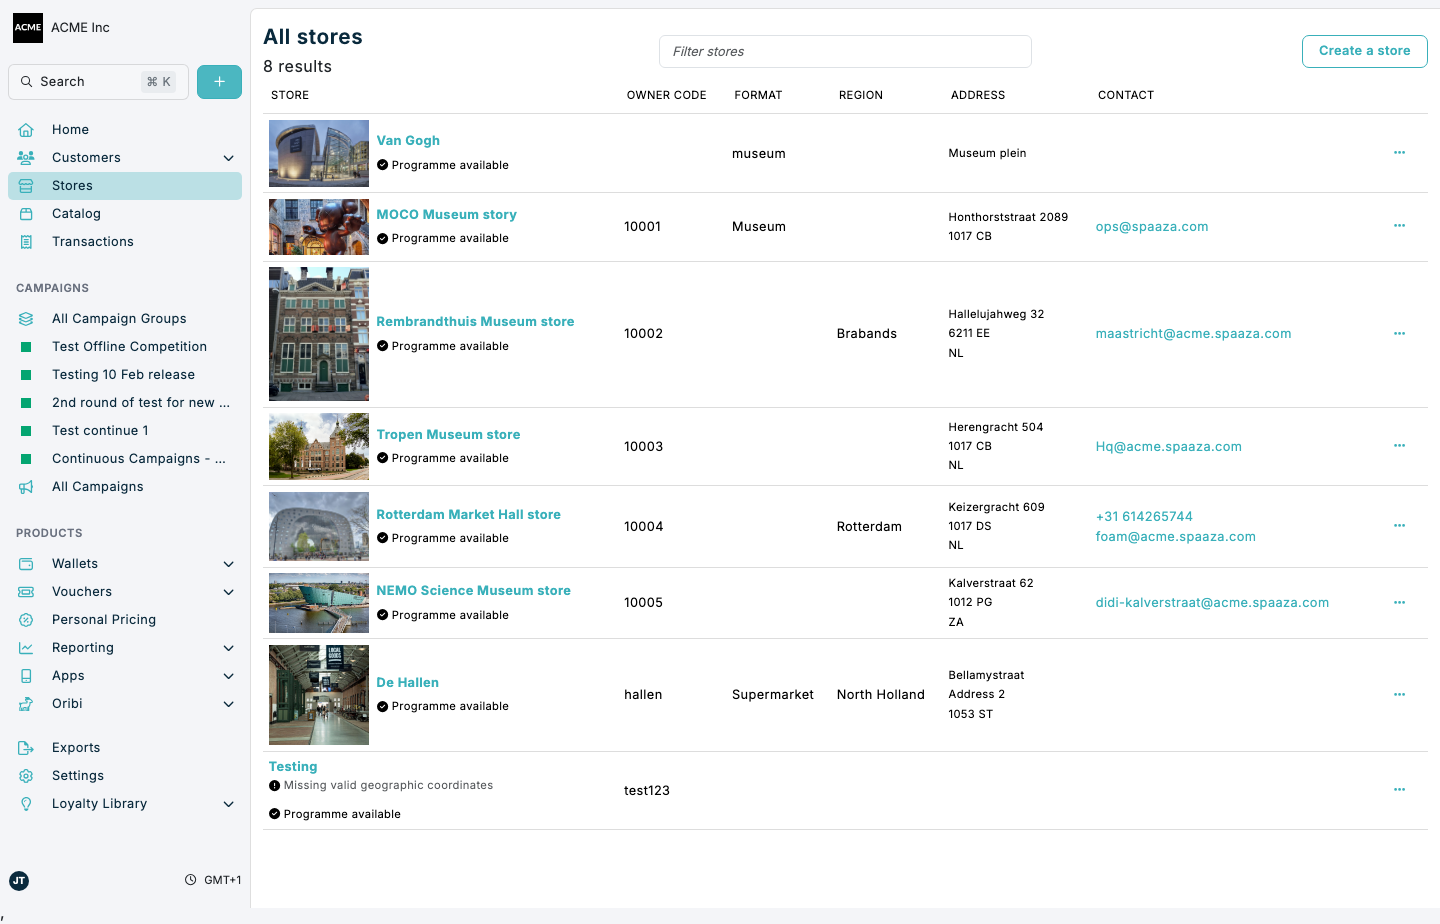Screen dimensions: 1440x924
Task: Click the Exports sidebar icon
Action: point(26,747)
